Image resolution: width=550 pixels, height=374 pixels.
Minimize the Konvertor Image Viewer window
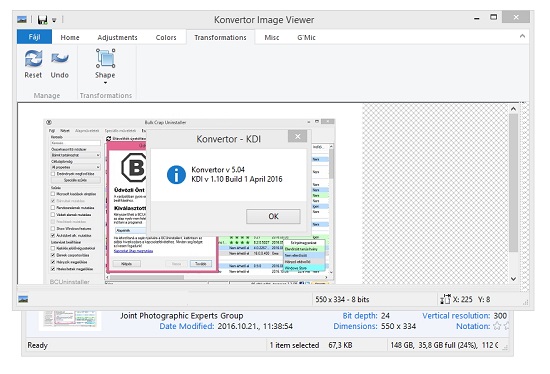477,18
